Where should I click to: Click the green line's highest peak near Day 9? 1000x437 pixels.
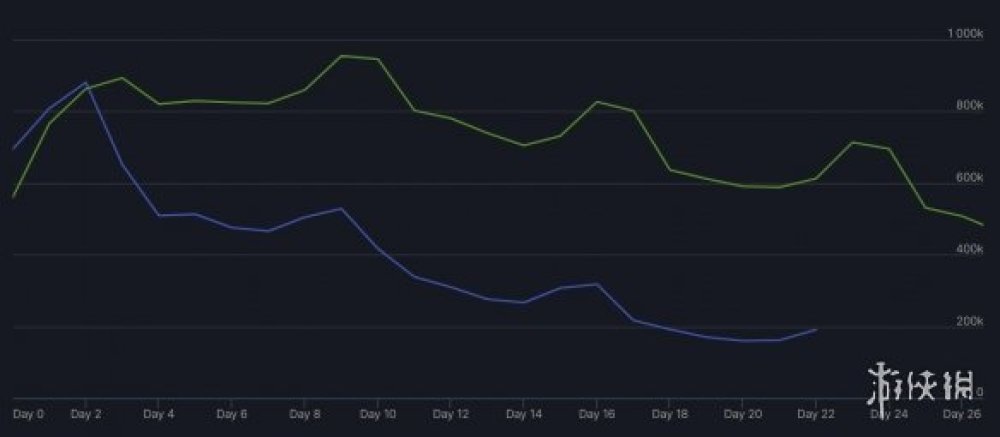(x=342, y=56)
